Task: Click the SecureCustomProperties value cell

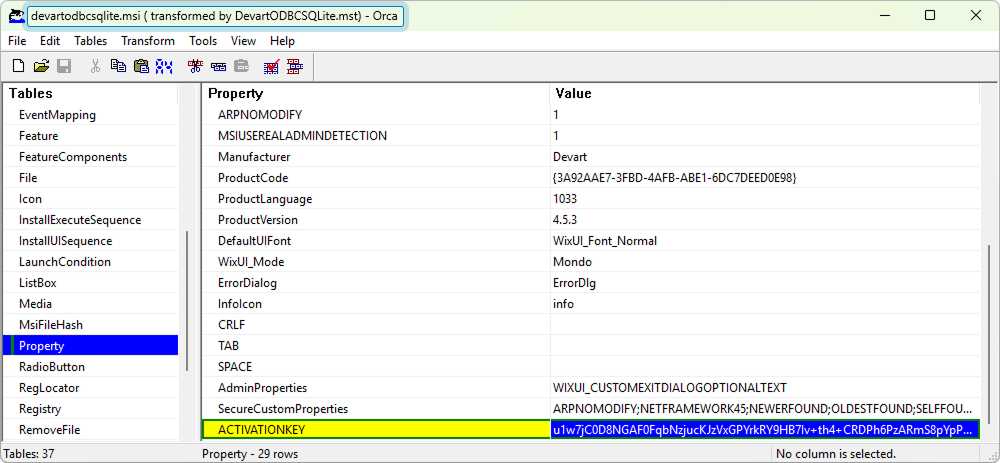Action: click(764, 409)
